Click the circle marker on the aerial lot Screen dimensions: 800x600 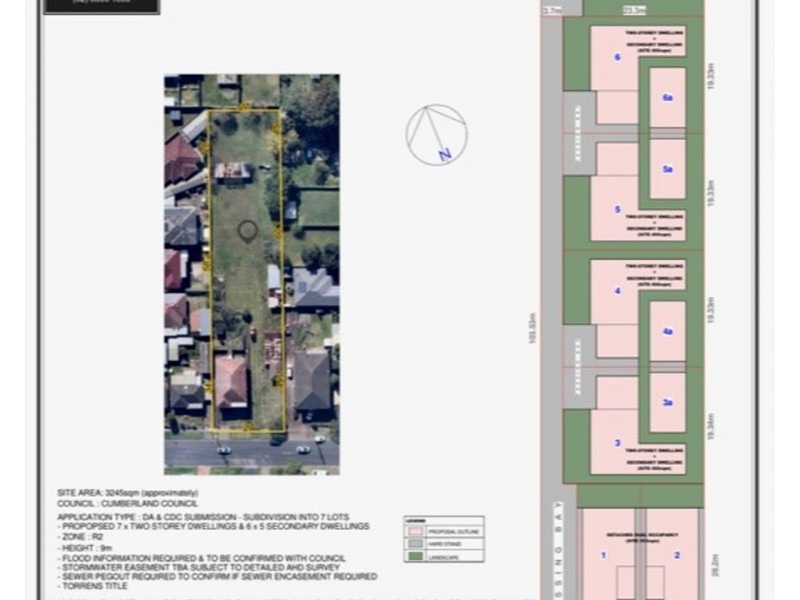[x=247, y=231]
